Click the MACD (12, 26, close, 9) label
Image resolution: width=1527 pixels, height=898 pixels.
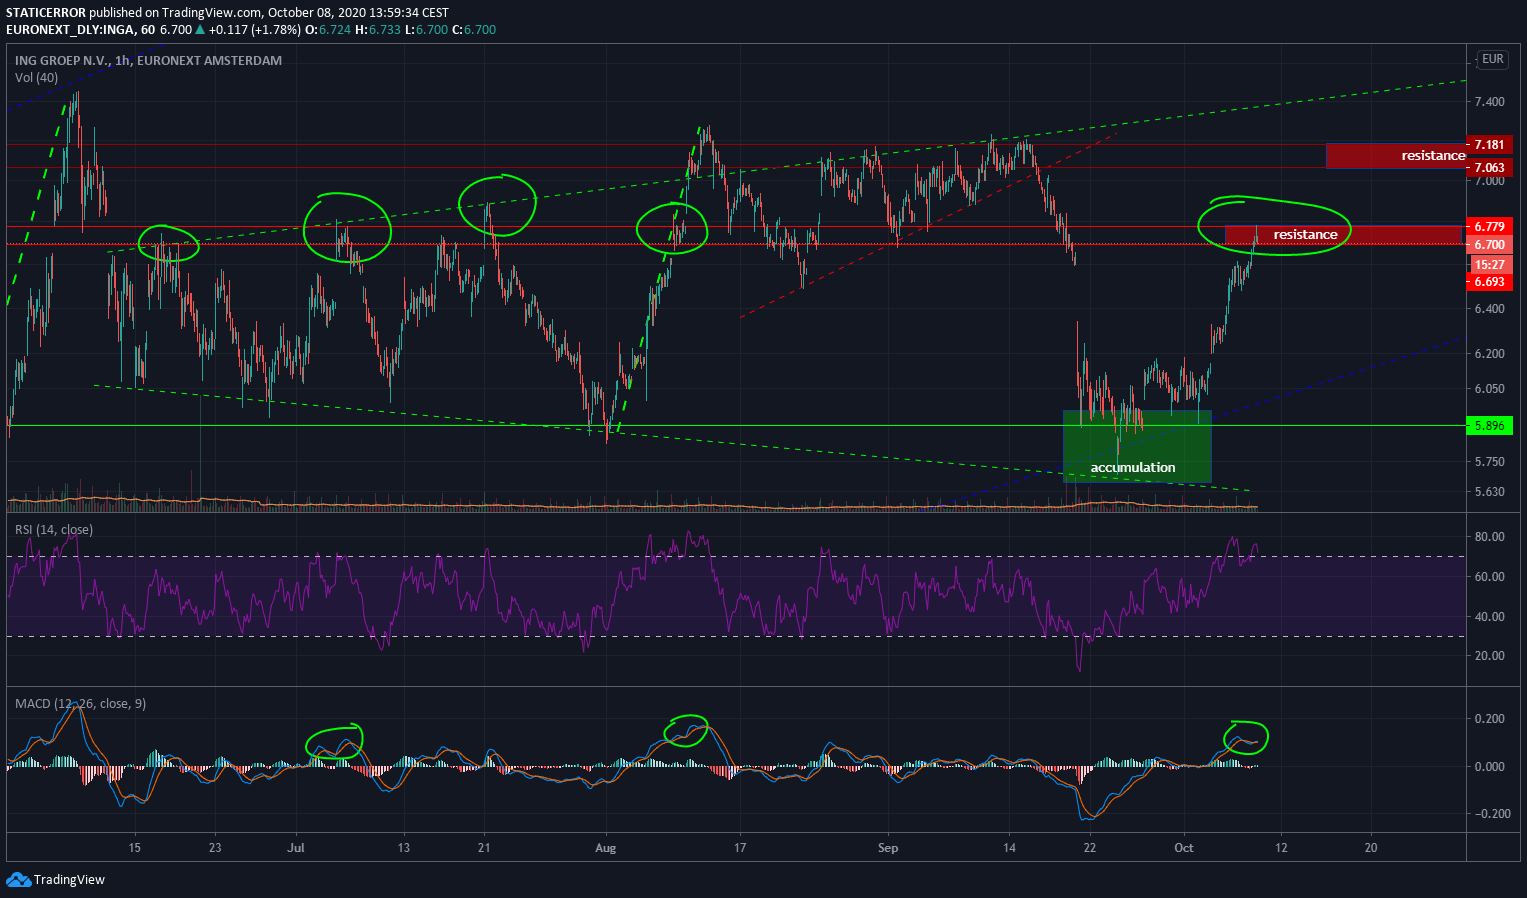pyautogui.click(x=80, y=704)
